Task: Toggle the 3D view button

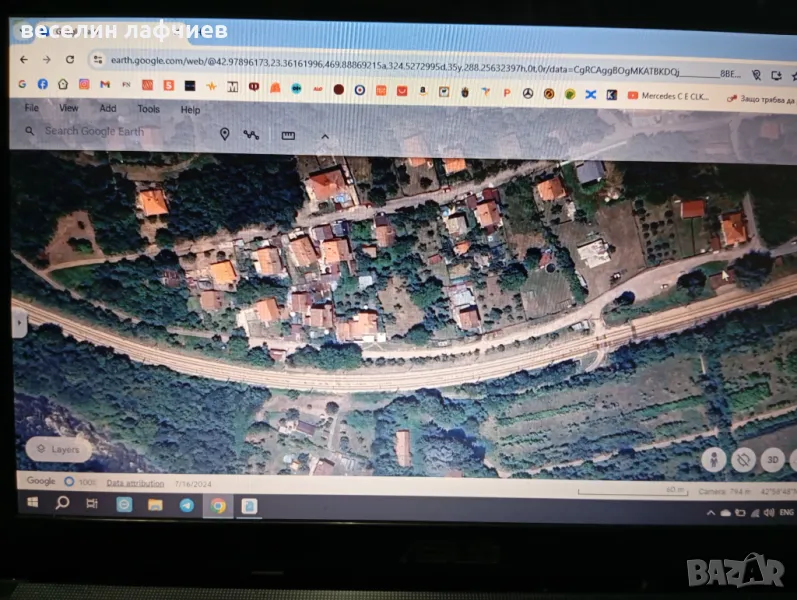Action: [772, 461]
